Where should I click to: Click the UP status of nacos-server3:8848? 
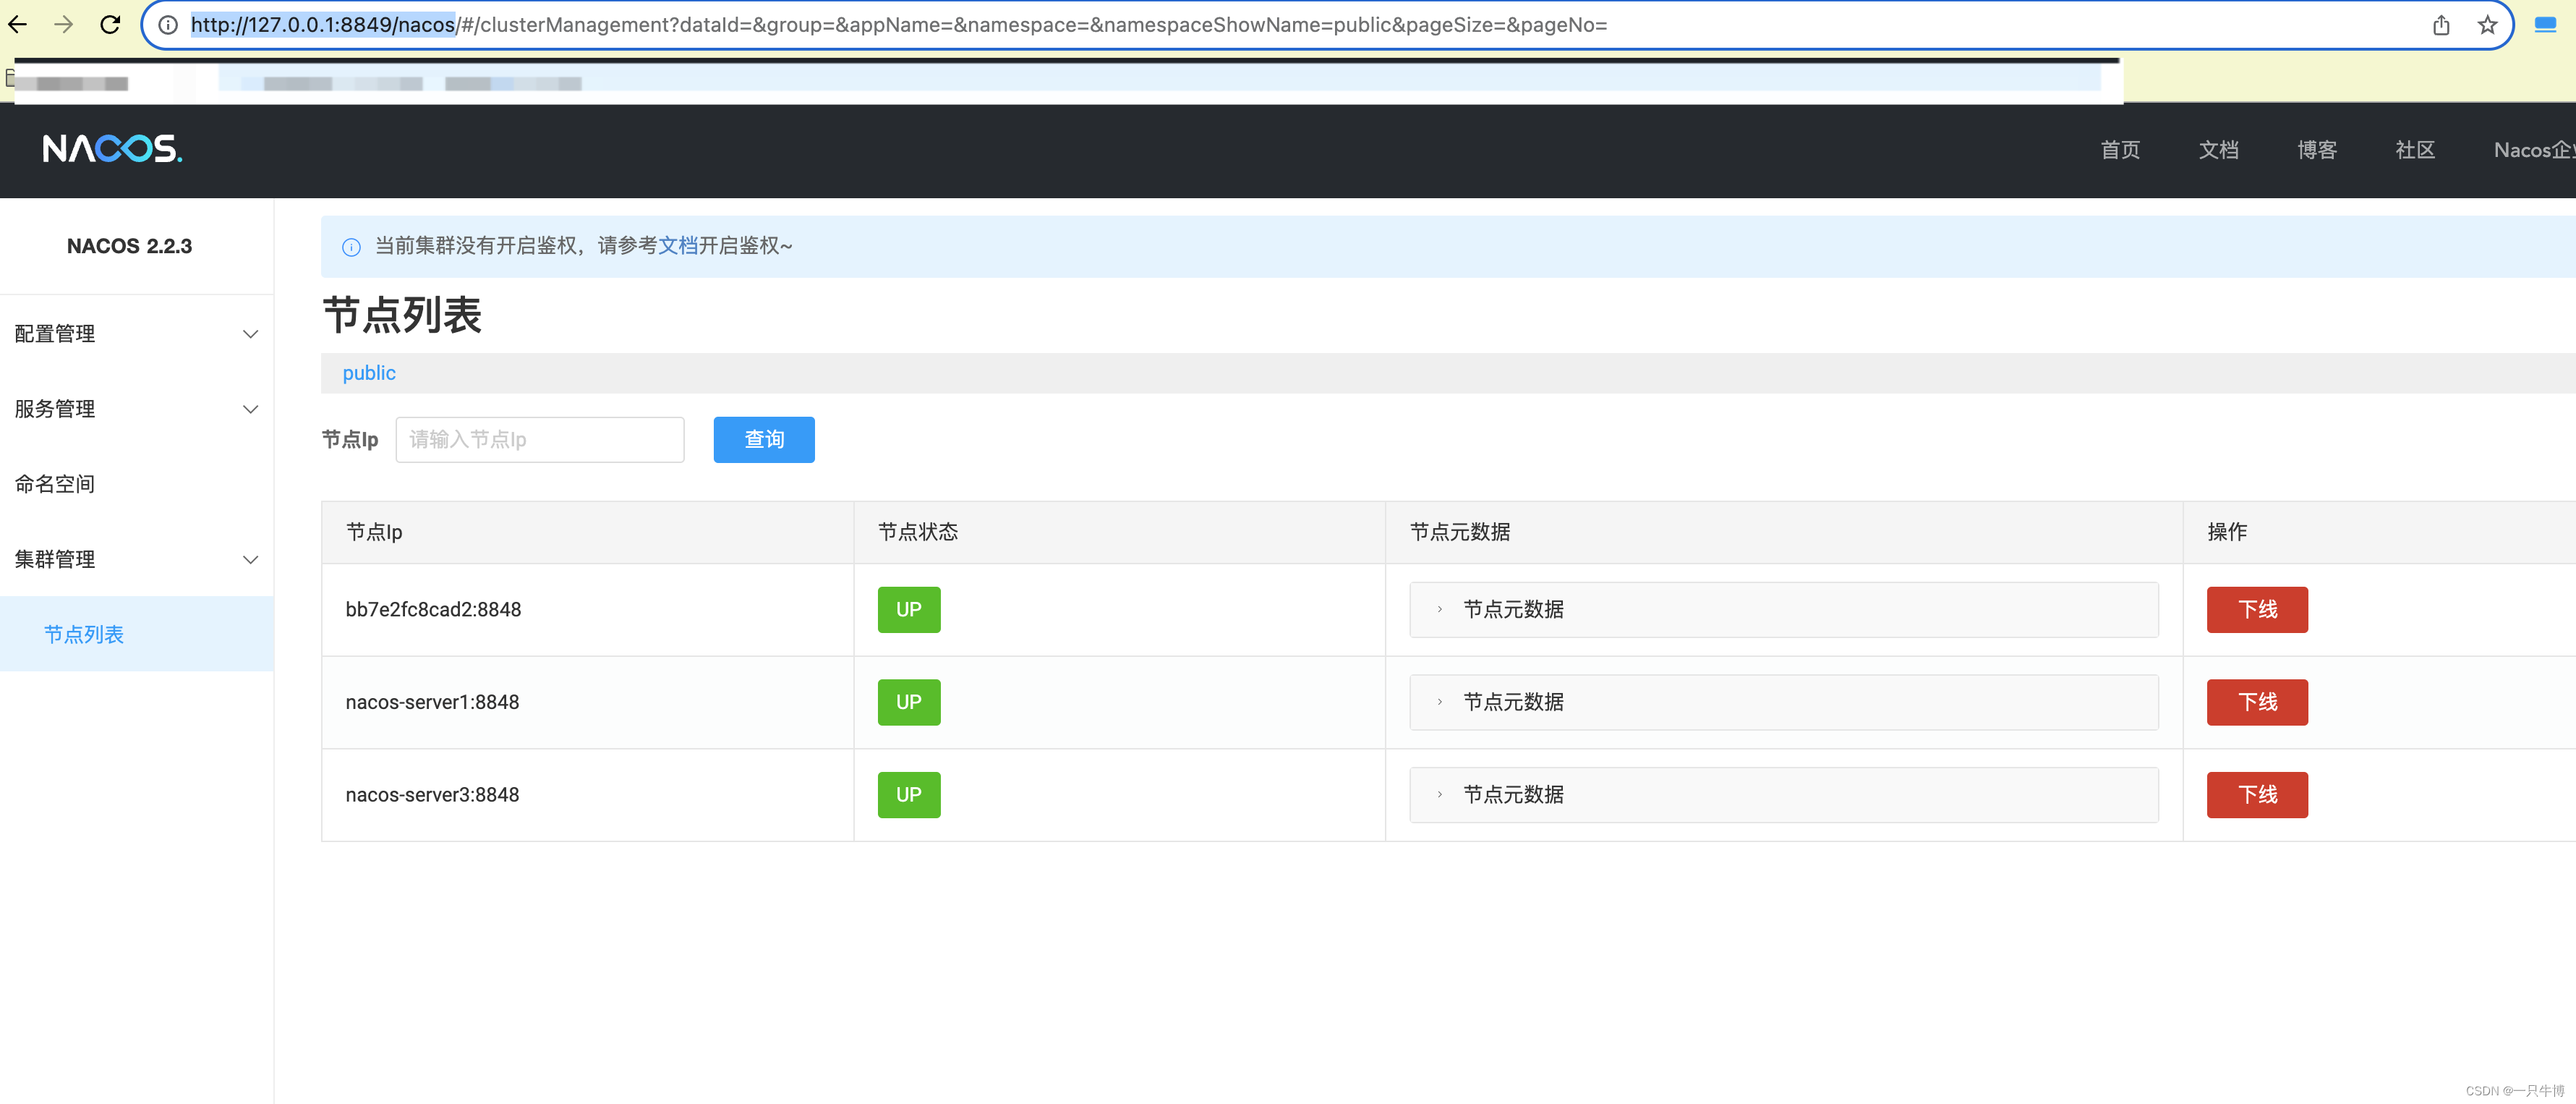point(909,795)
